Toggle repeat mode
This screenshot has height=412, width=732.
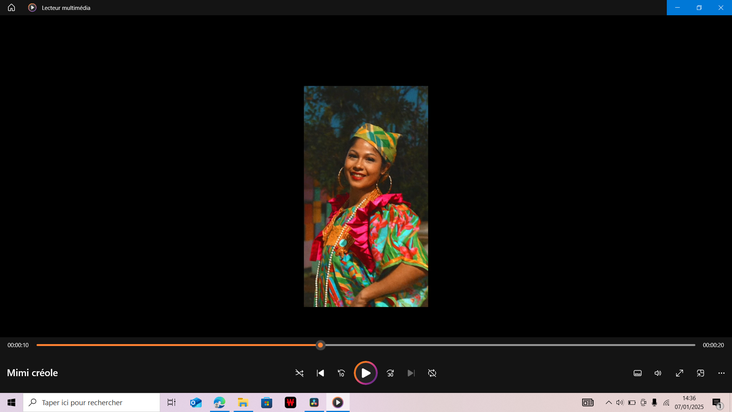(432, 373)
